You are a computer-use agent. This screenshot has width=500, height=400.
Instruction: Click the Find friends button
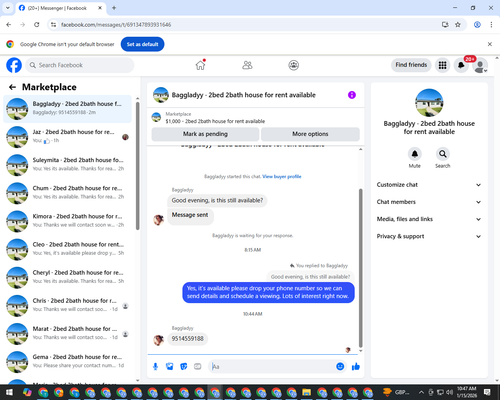coord(411,65)
